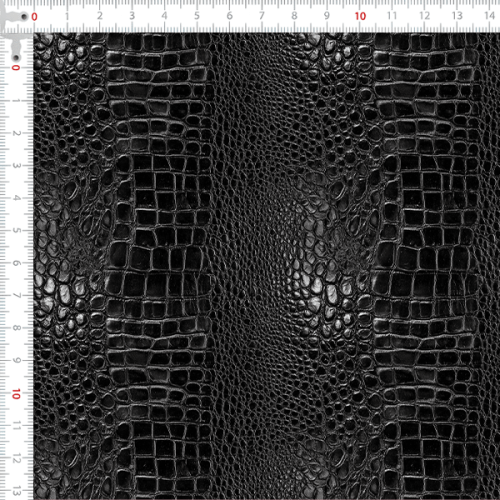Viewport: 500px width, 500px height.
Task: Click the number 9 on the top ruler
Action: 327,16
